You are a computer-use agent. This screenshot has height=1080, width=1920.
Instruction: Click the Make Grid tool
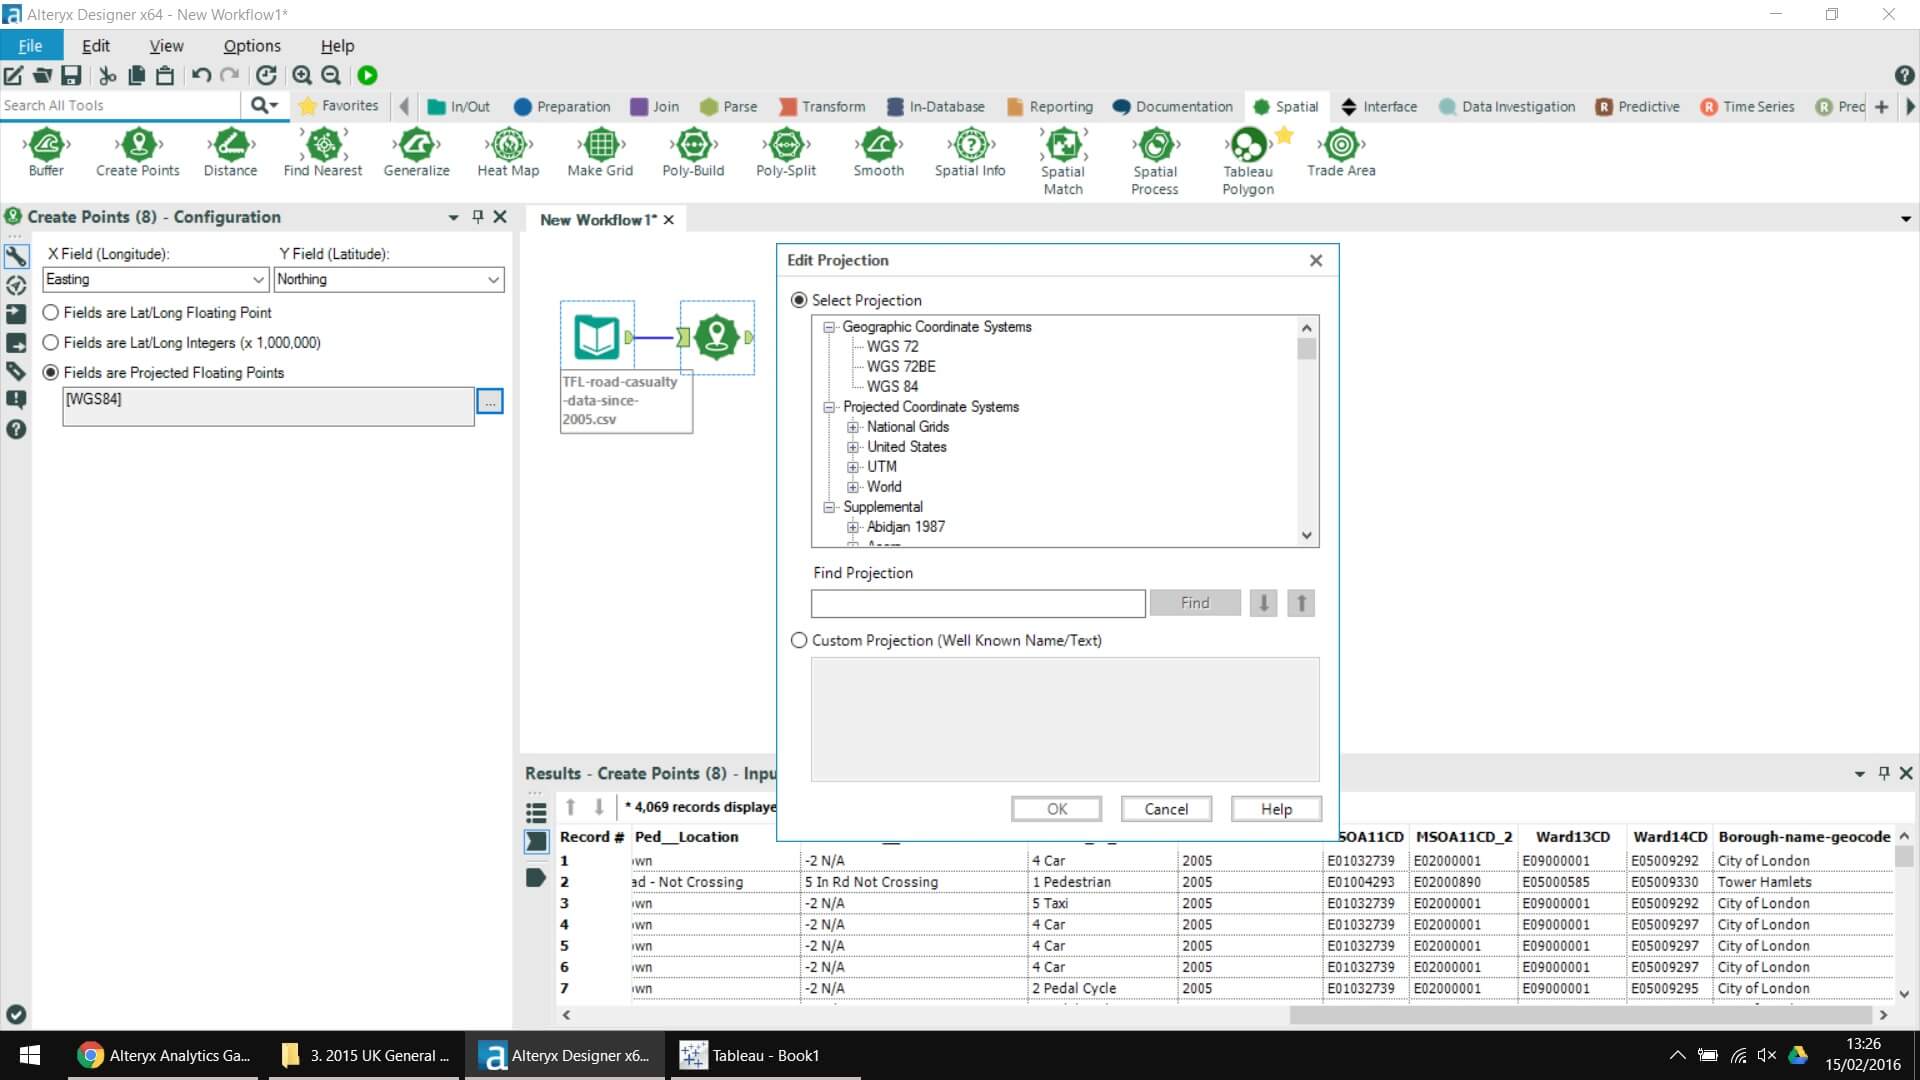pos(600,146)
